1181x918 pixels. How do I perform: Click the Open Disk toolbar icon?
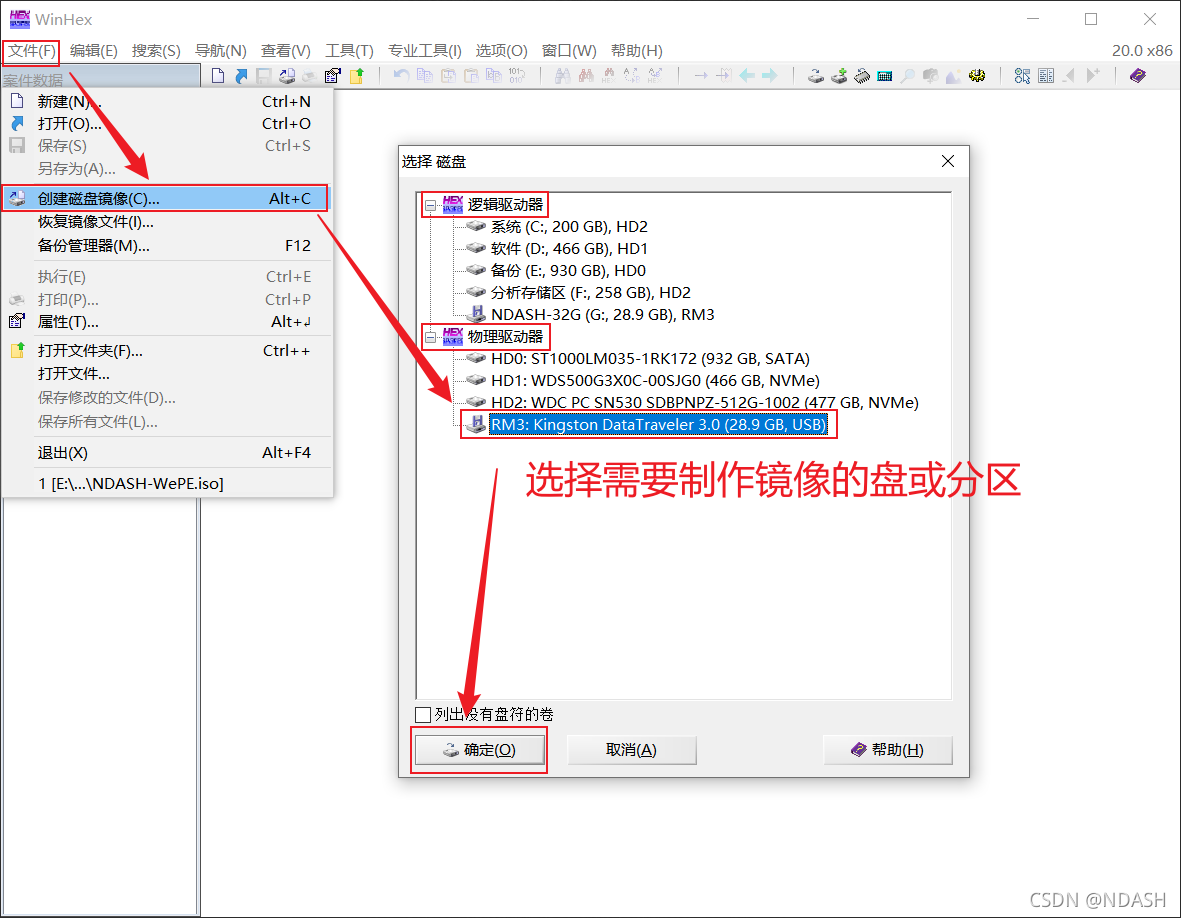click(816, 75)
